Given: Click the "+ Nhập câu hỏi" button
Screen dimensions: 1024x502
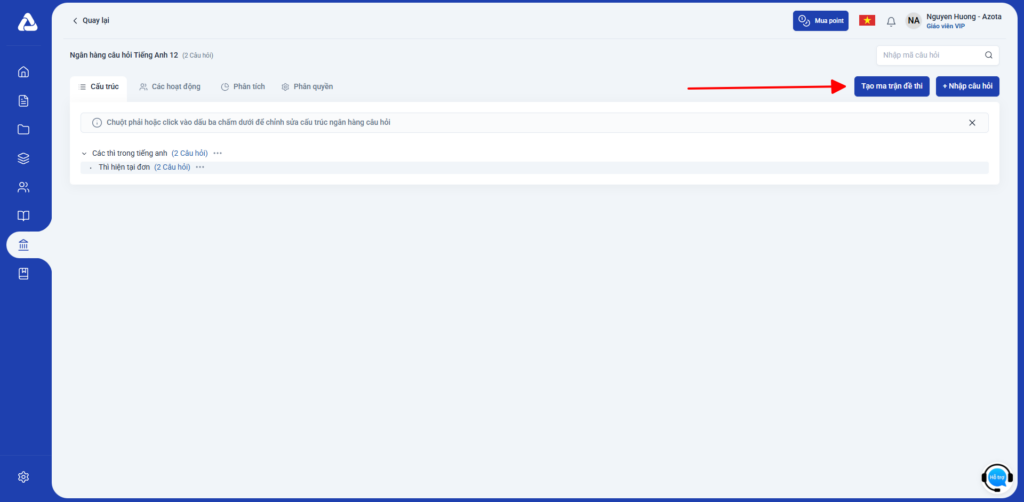Looking at the screenshot, I should click(x=967, y=87).
